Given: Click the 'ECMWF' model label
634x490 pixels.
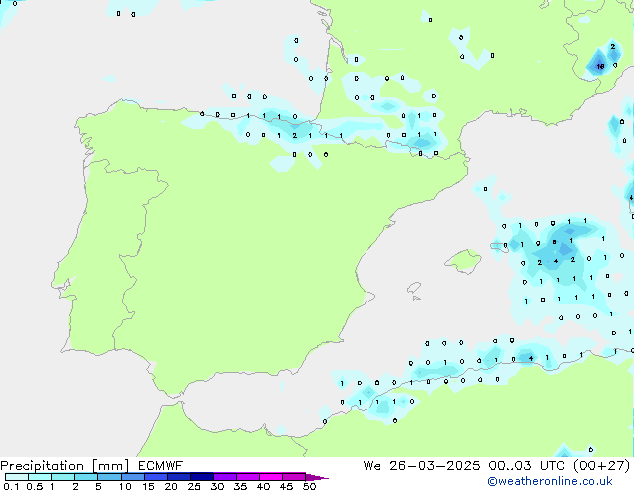Looking at the screenshot, I should point(161,466).
